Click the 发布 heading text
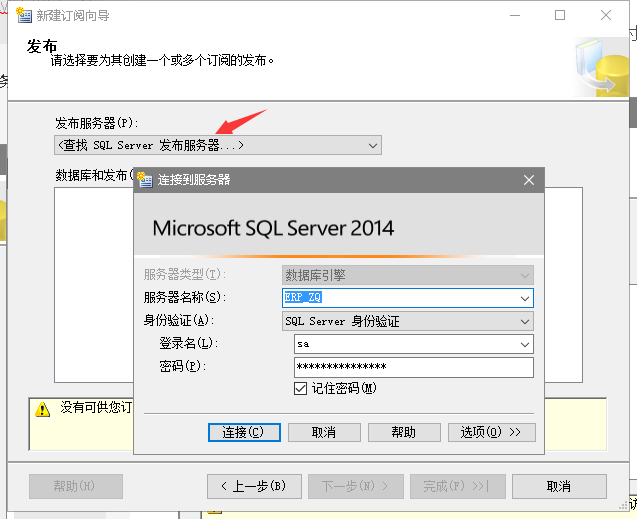The width and height of the screenshot is (637, 519). [42, 46]
